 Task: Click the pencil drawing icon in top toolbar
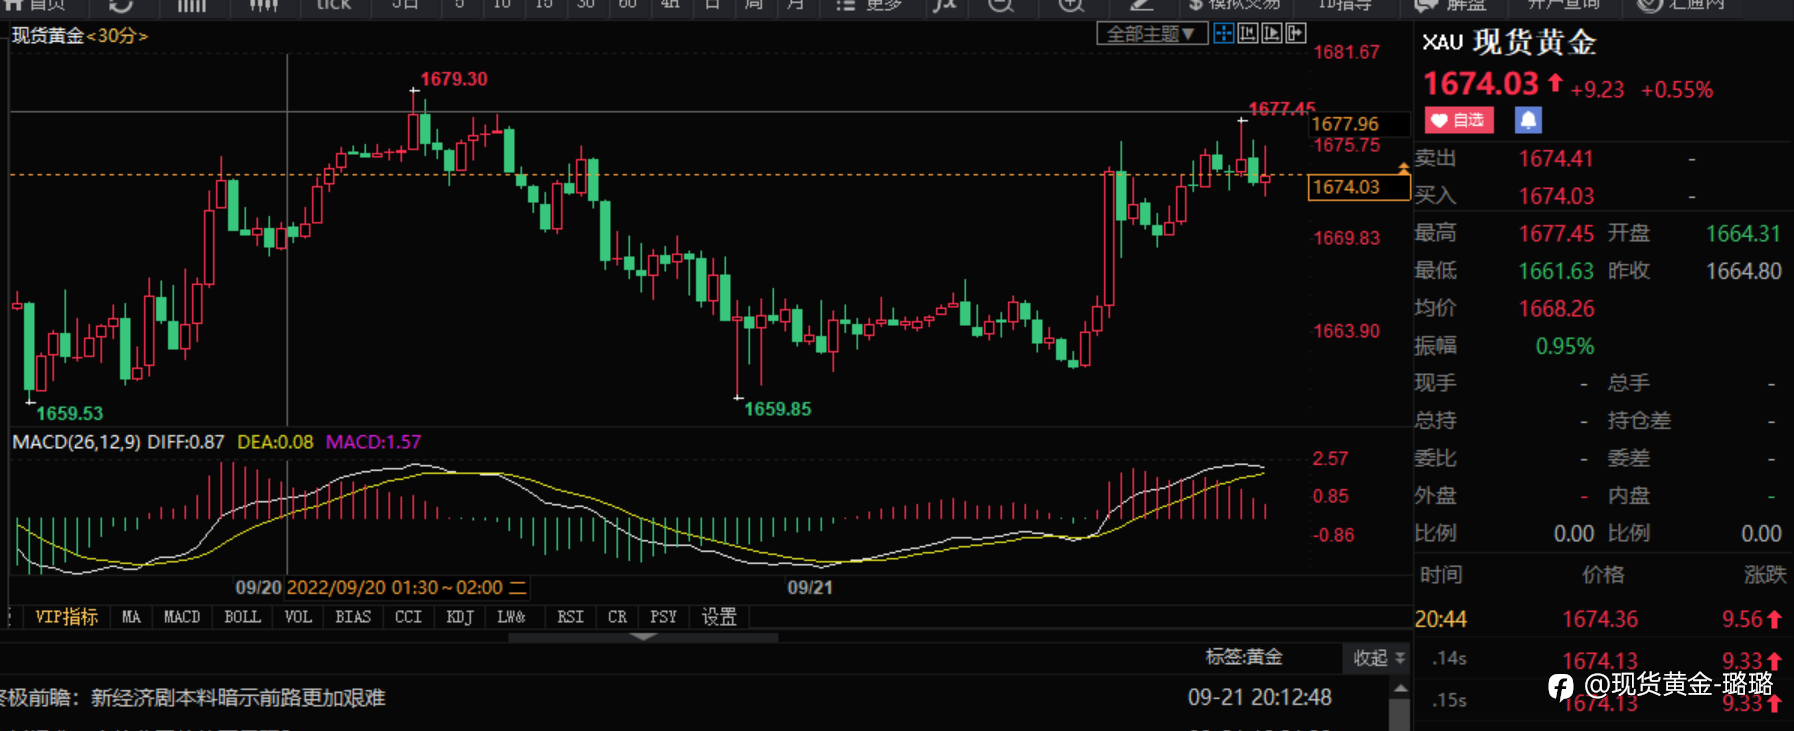click(1141, 5)
